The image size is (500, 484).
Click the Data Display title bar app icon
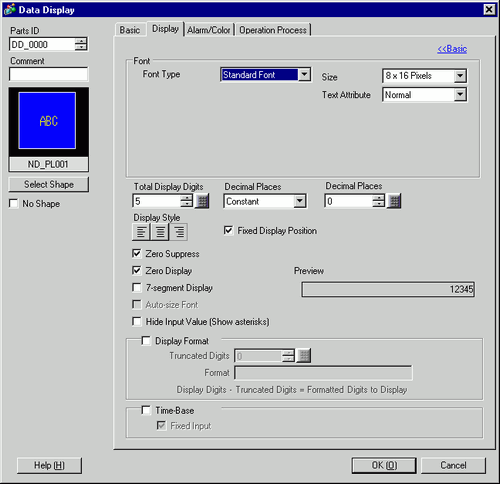(9, 9)
